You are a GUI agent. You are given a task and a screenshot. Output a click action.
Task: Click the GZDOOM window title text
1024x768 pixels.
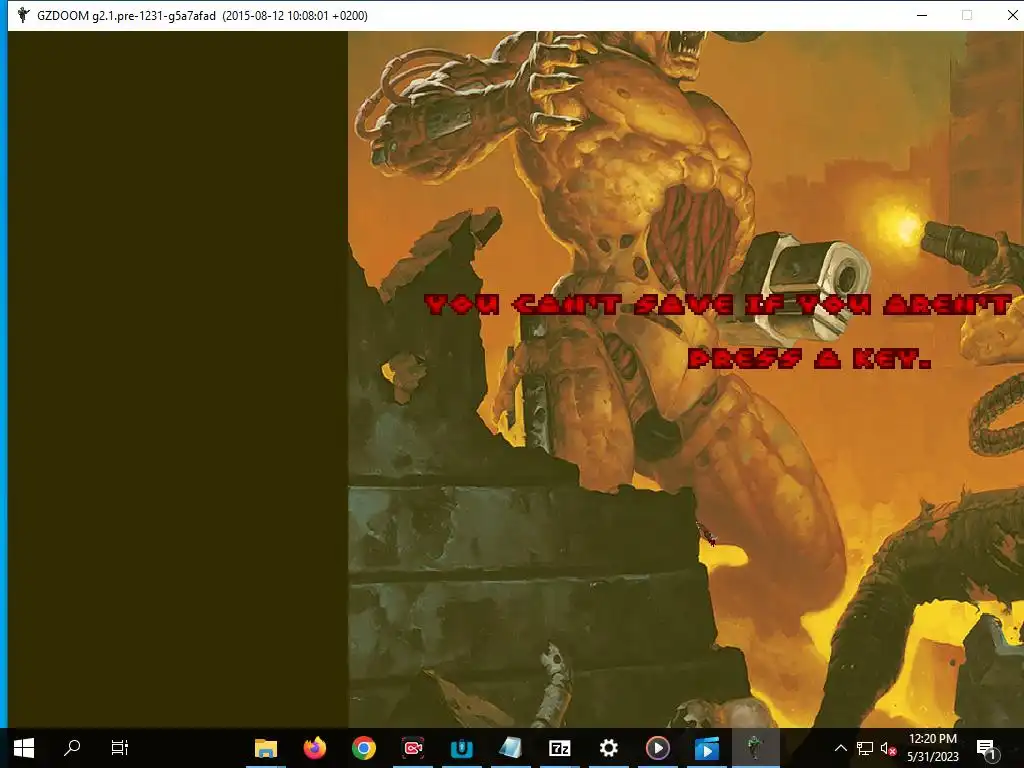coord(202,16)
